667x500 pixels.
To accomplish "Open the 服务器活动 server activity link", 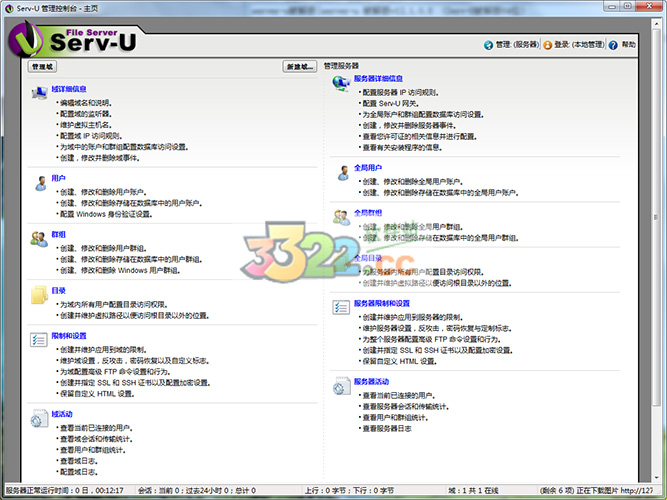I will click(x=371, y=381).
